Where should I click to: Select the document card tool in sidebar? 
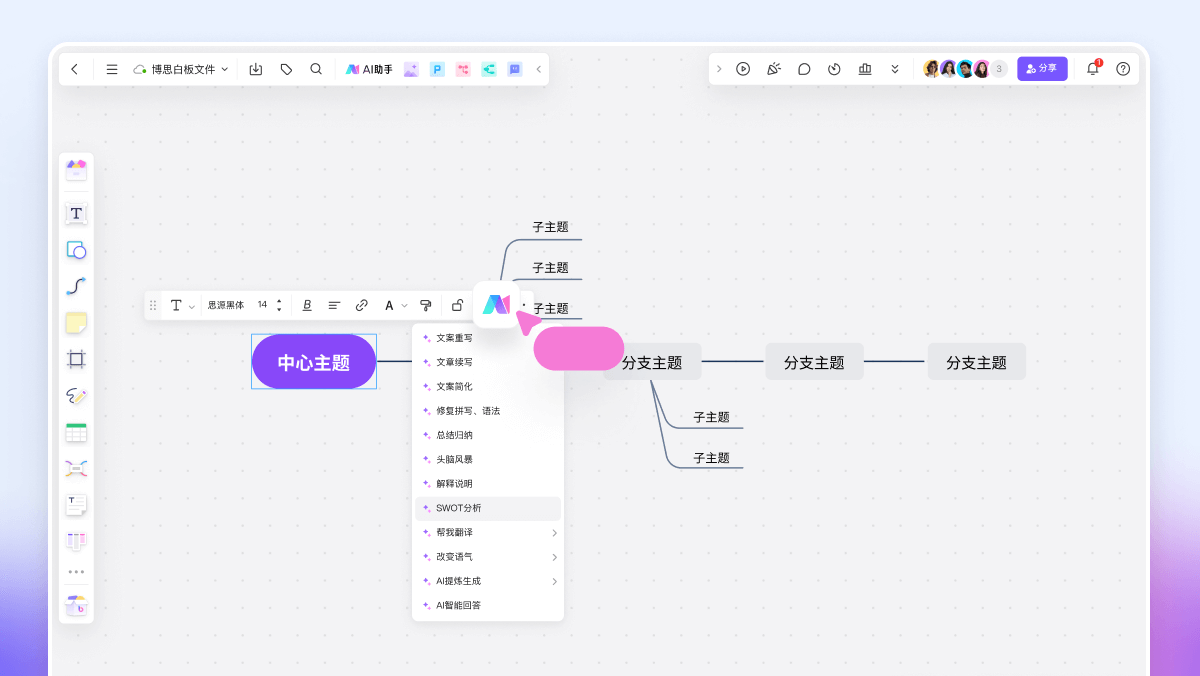click(x=76, y=505)
